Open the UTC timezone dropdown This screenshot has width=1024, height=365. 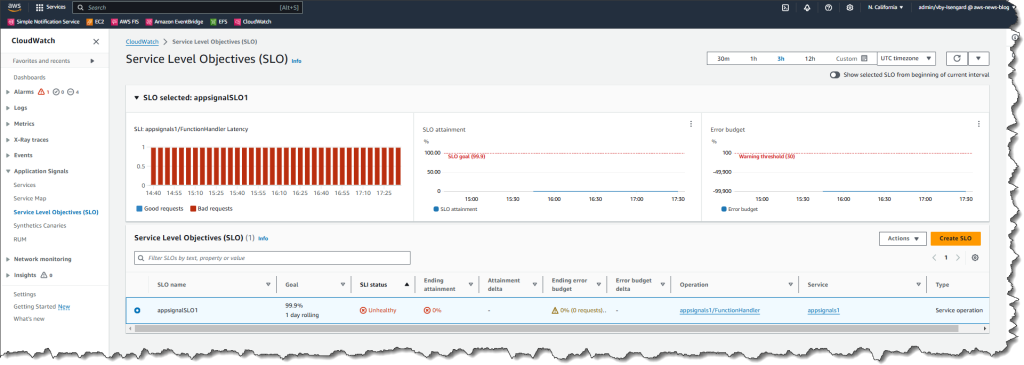[x=906, y=58]
